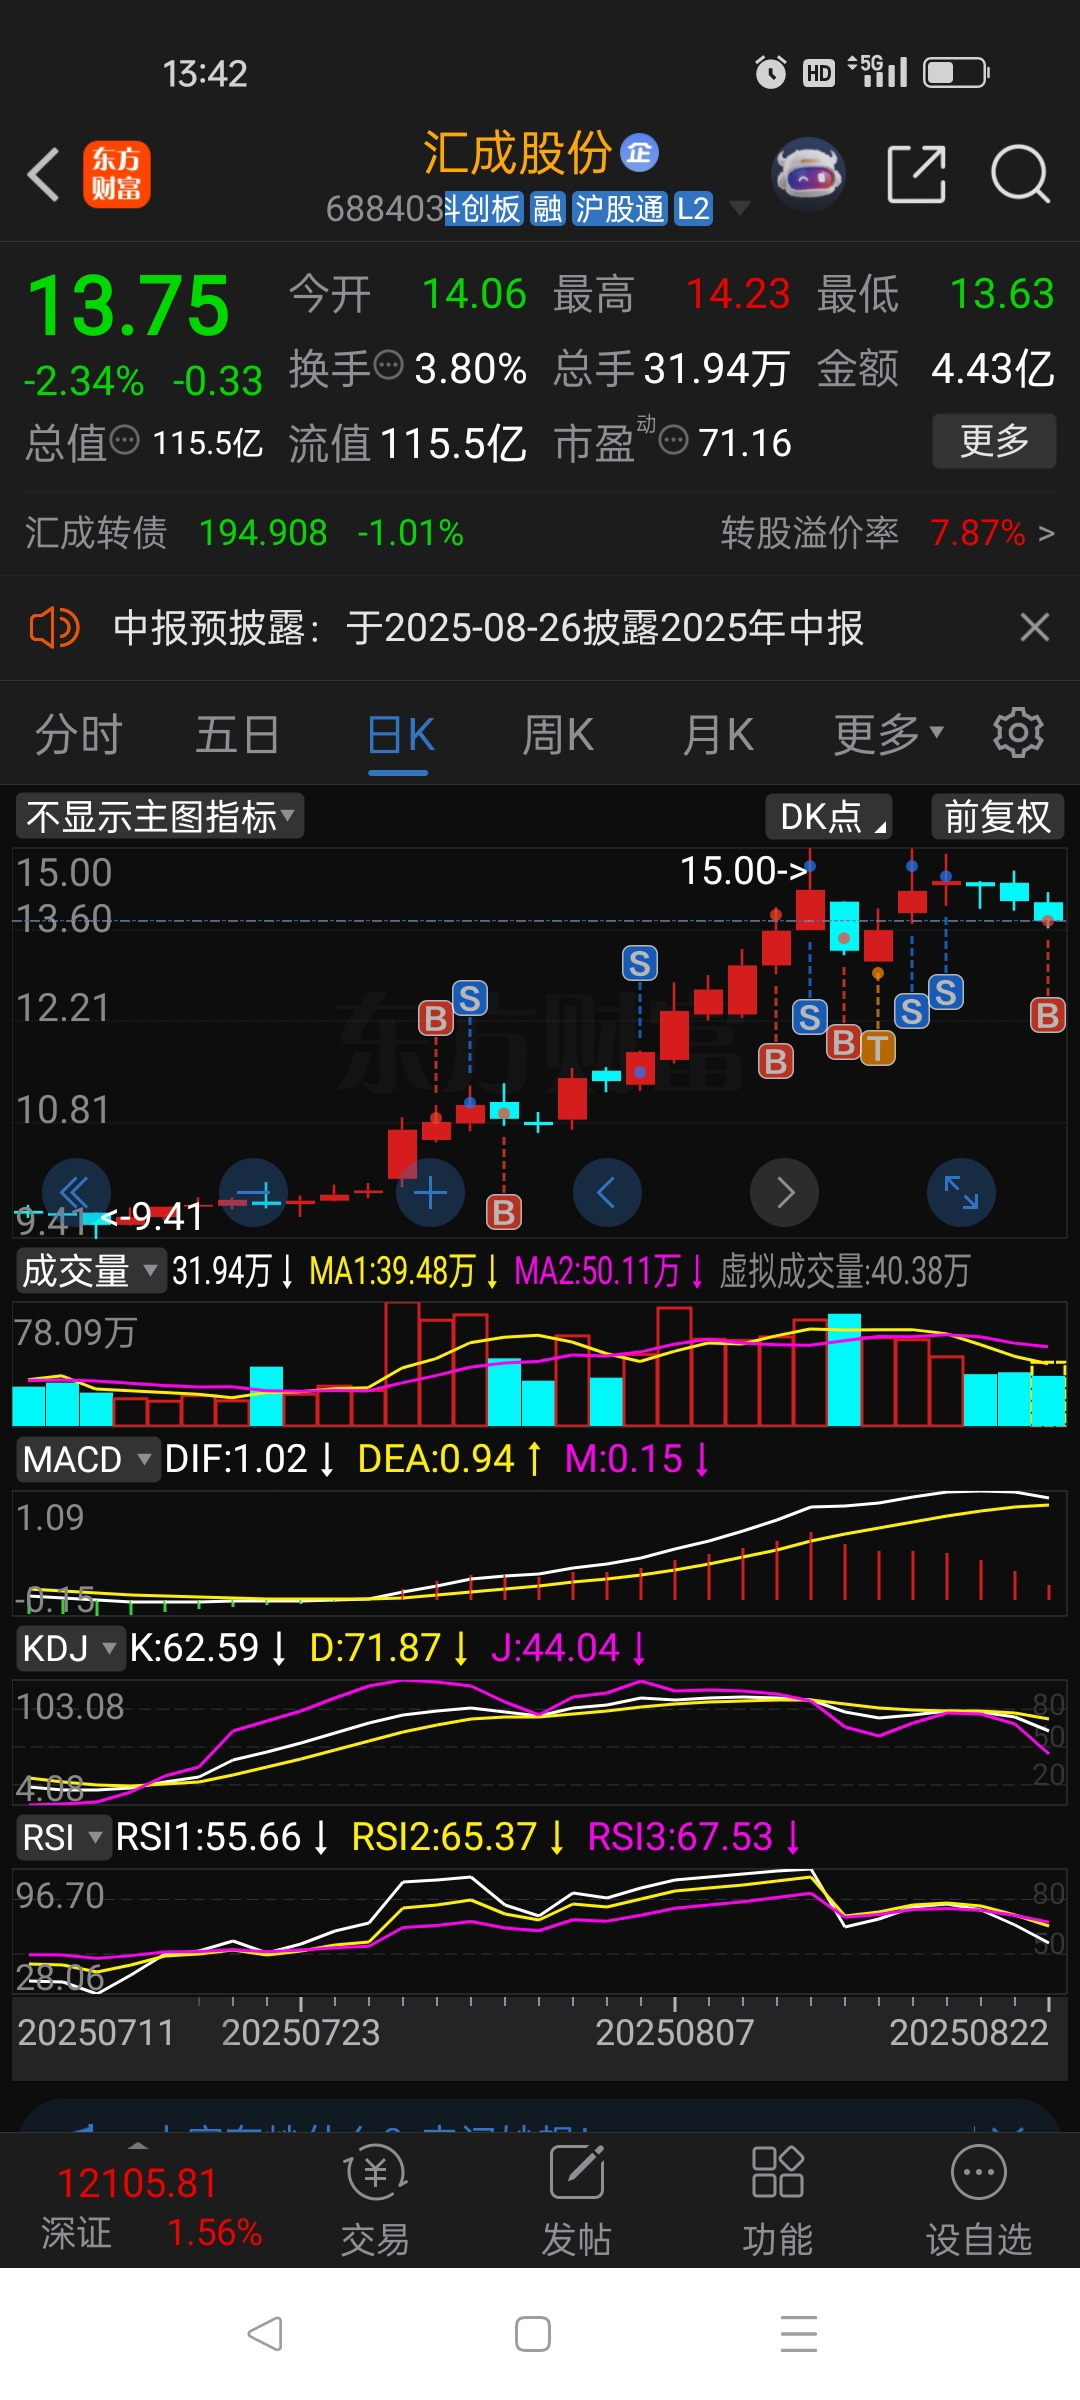Tap the L2 tag
This screenshot has height=2400, width=1080.
(693, 209)
